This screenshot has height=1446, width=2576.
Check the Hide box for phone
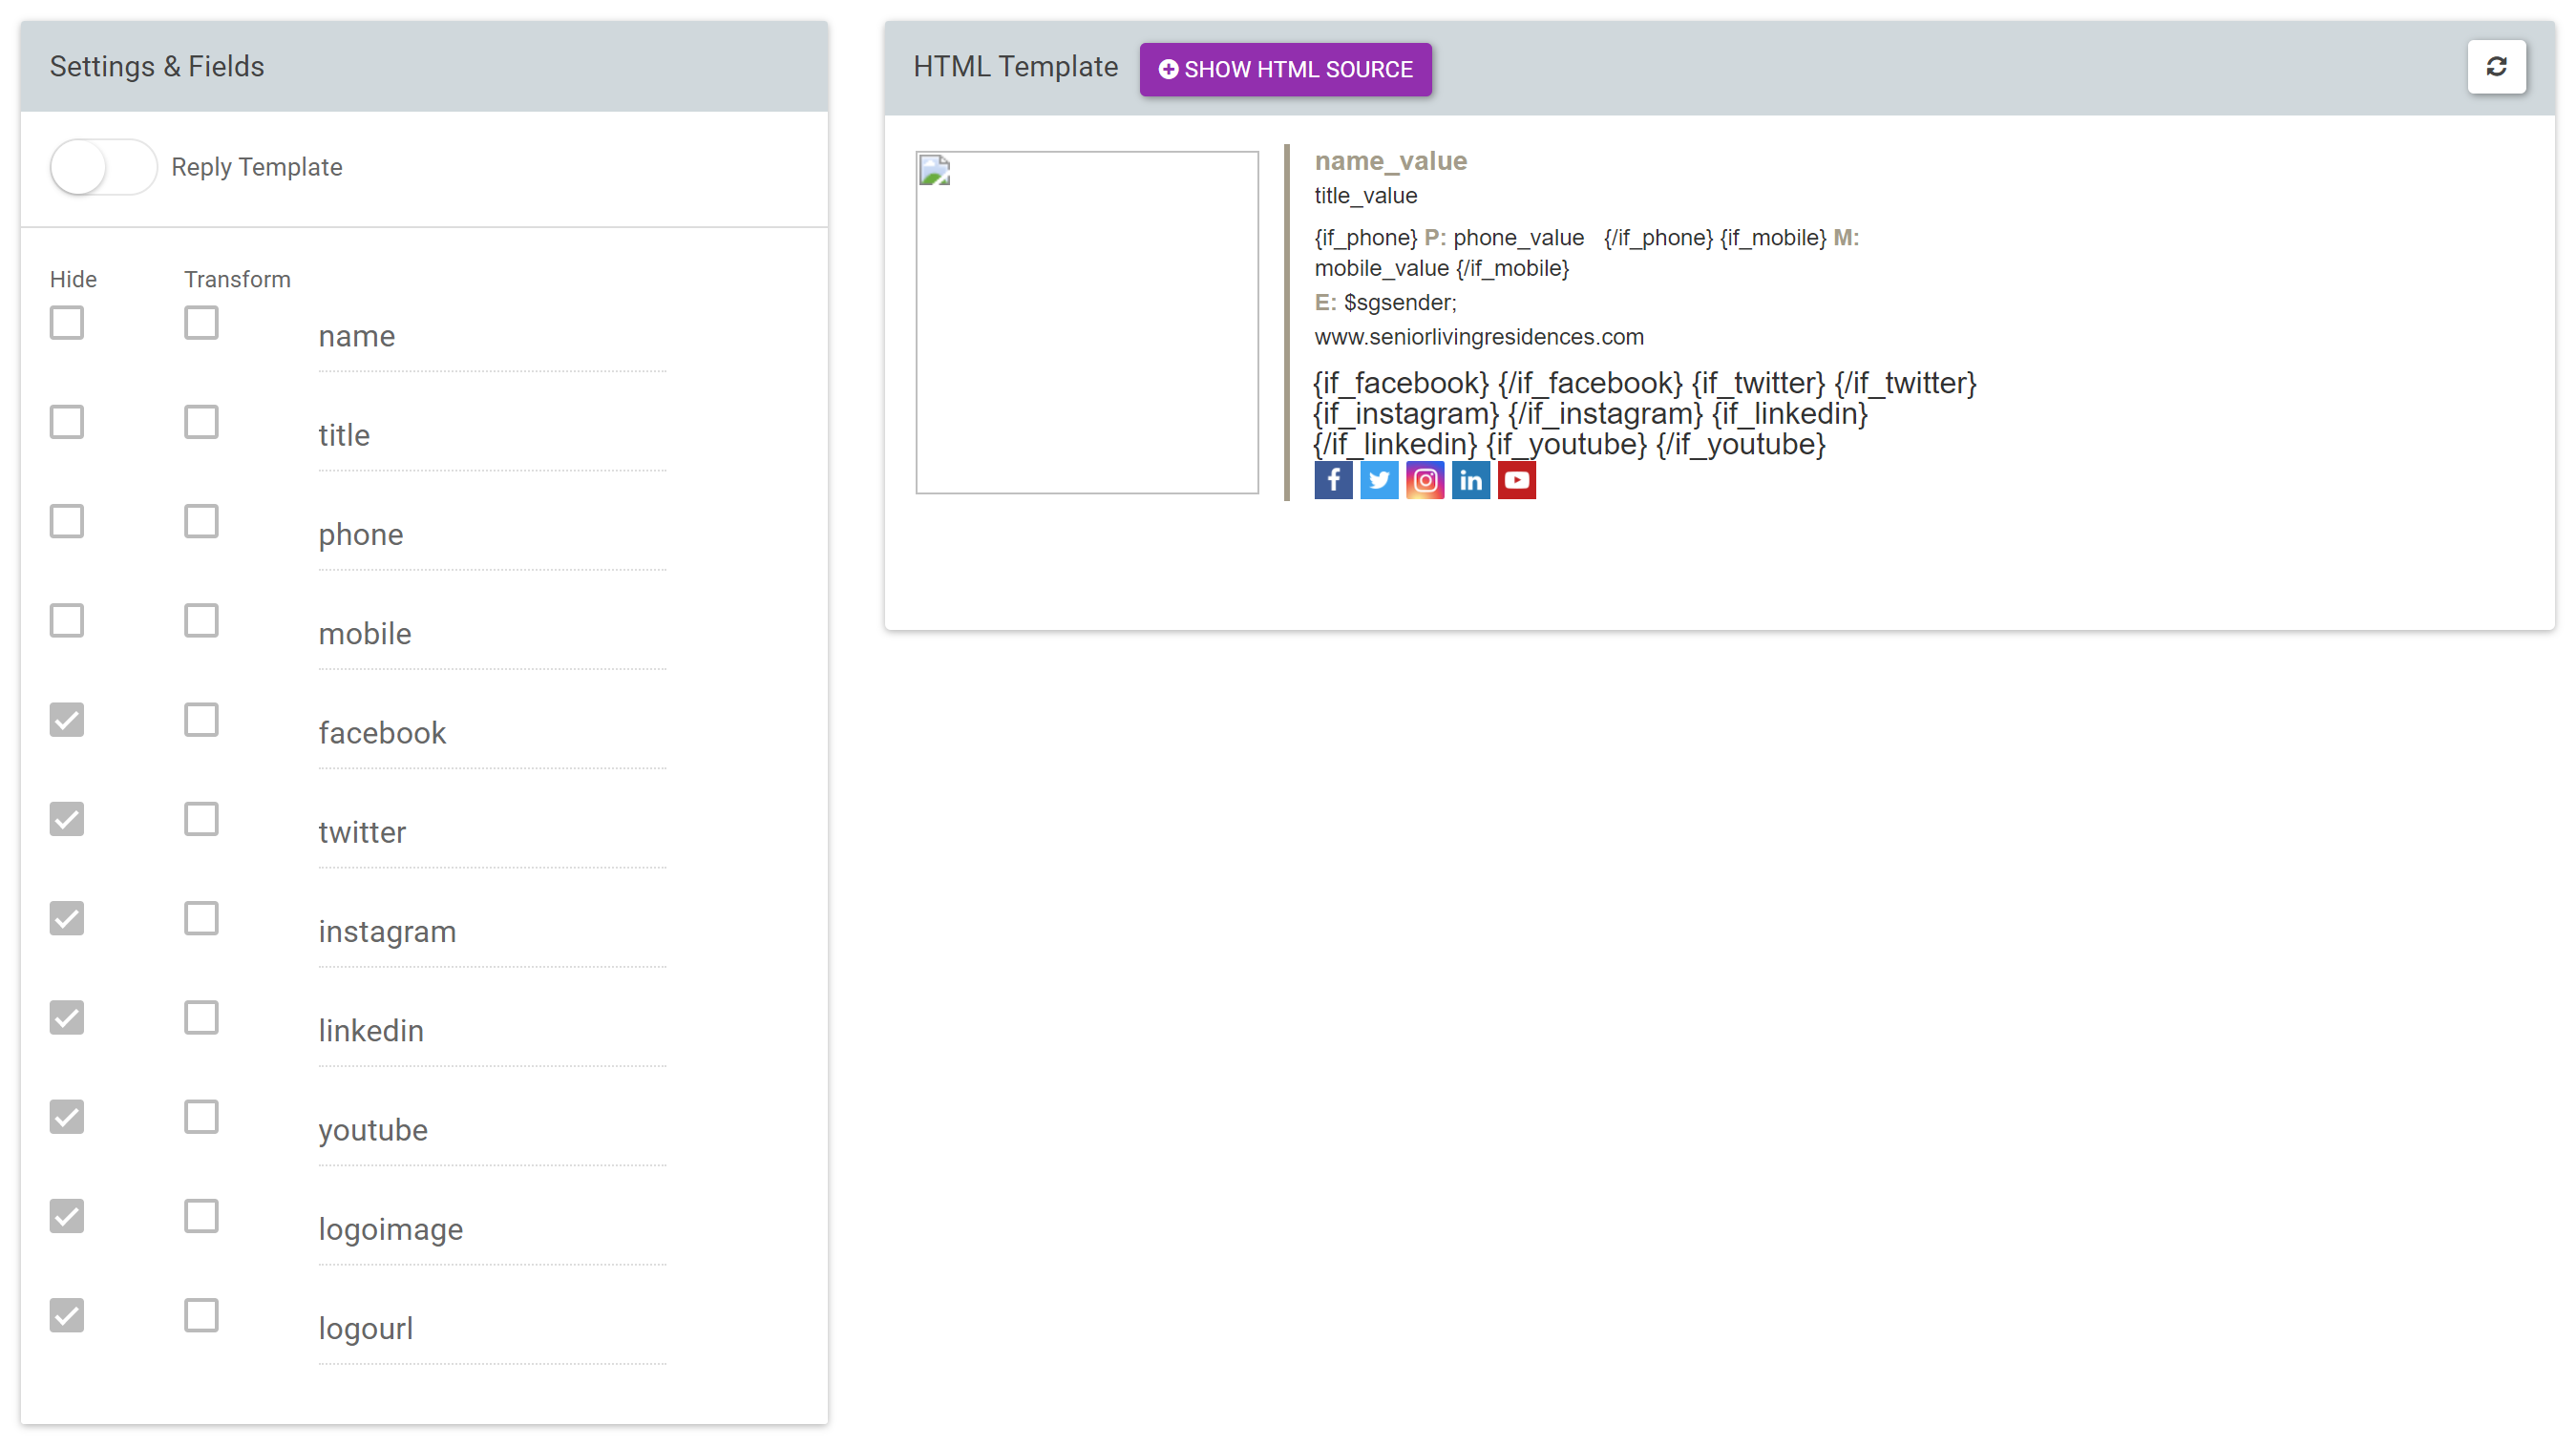point(67,521)
